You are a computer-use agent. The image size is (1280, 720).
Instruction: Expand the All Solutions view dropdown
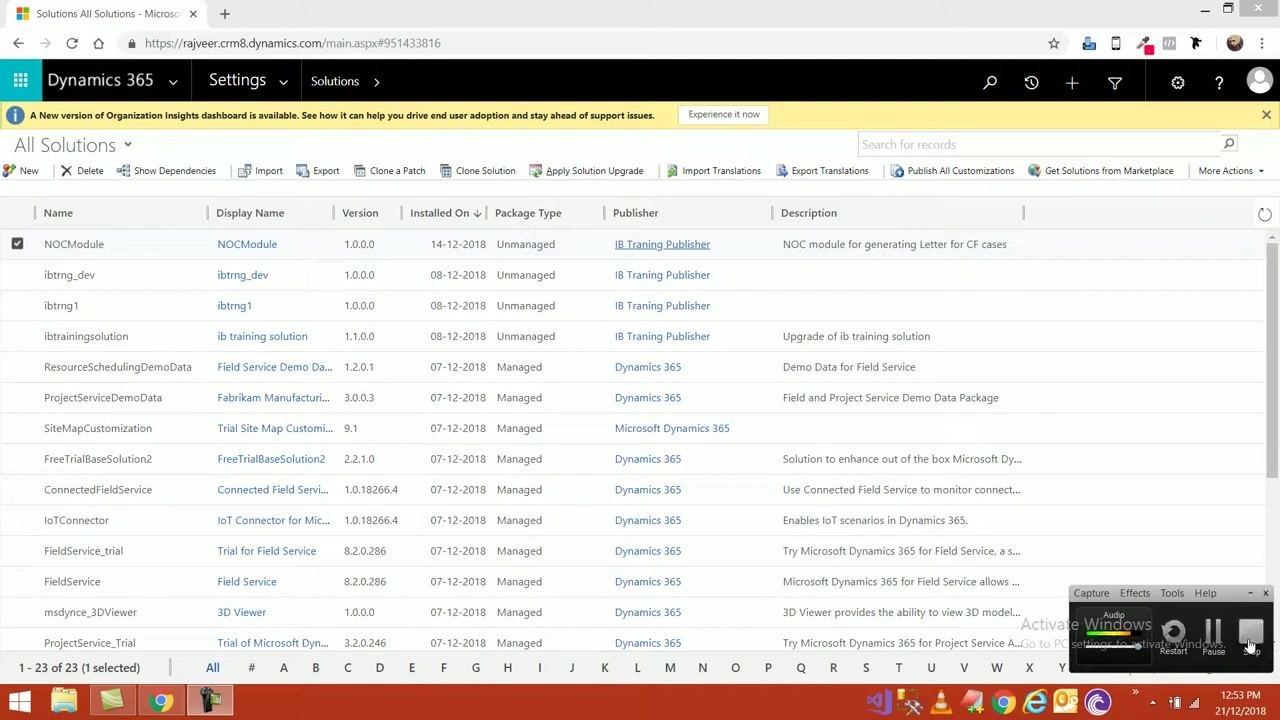tap(128, 145)
